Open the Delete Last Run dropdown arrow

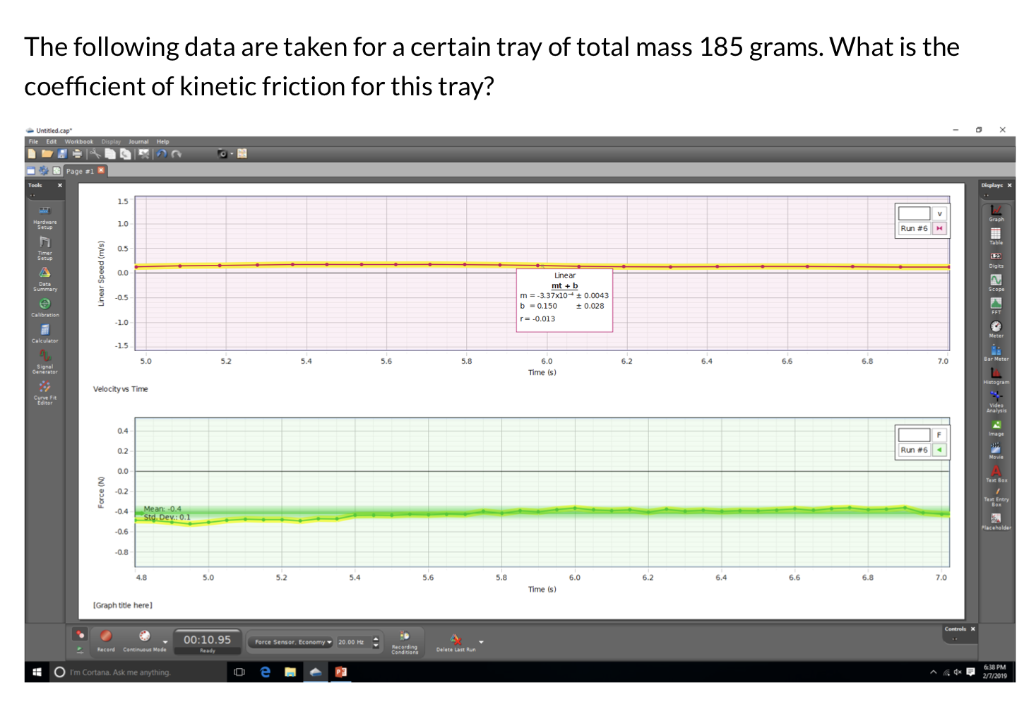tap(480, 644)
